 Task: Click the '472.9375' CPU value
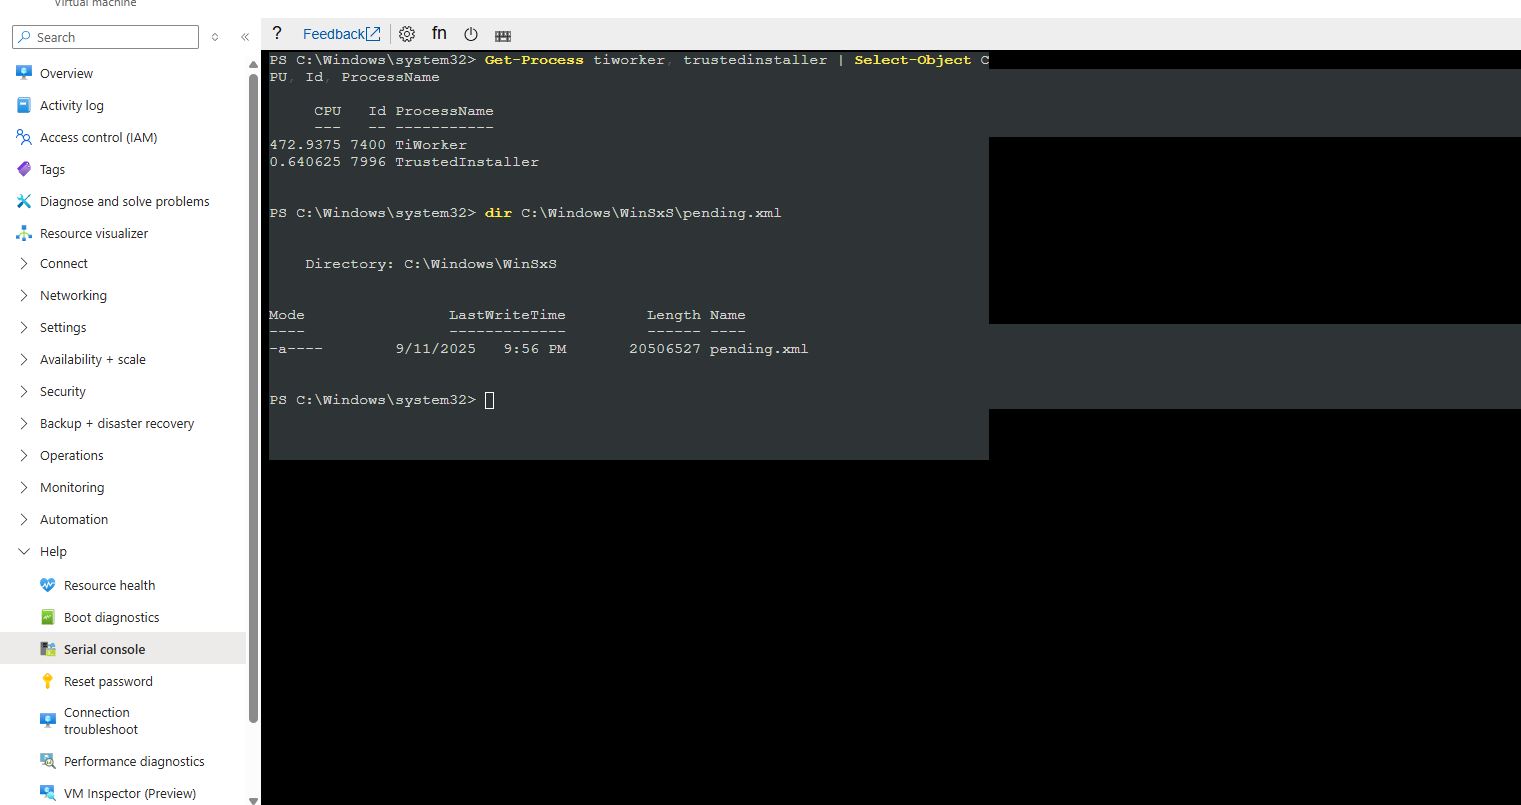click(x=305, y=145)
